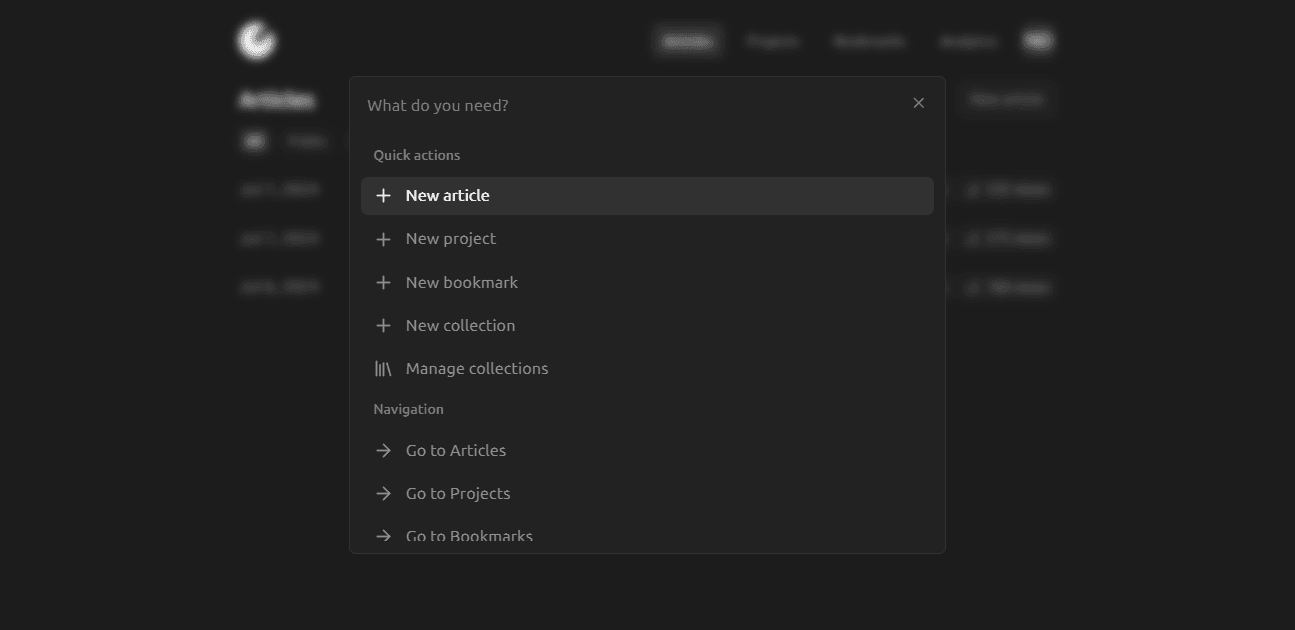Navigate with Go to Articles
This screenshot has width=1295, height=630.
tap(456, 451)
